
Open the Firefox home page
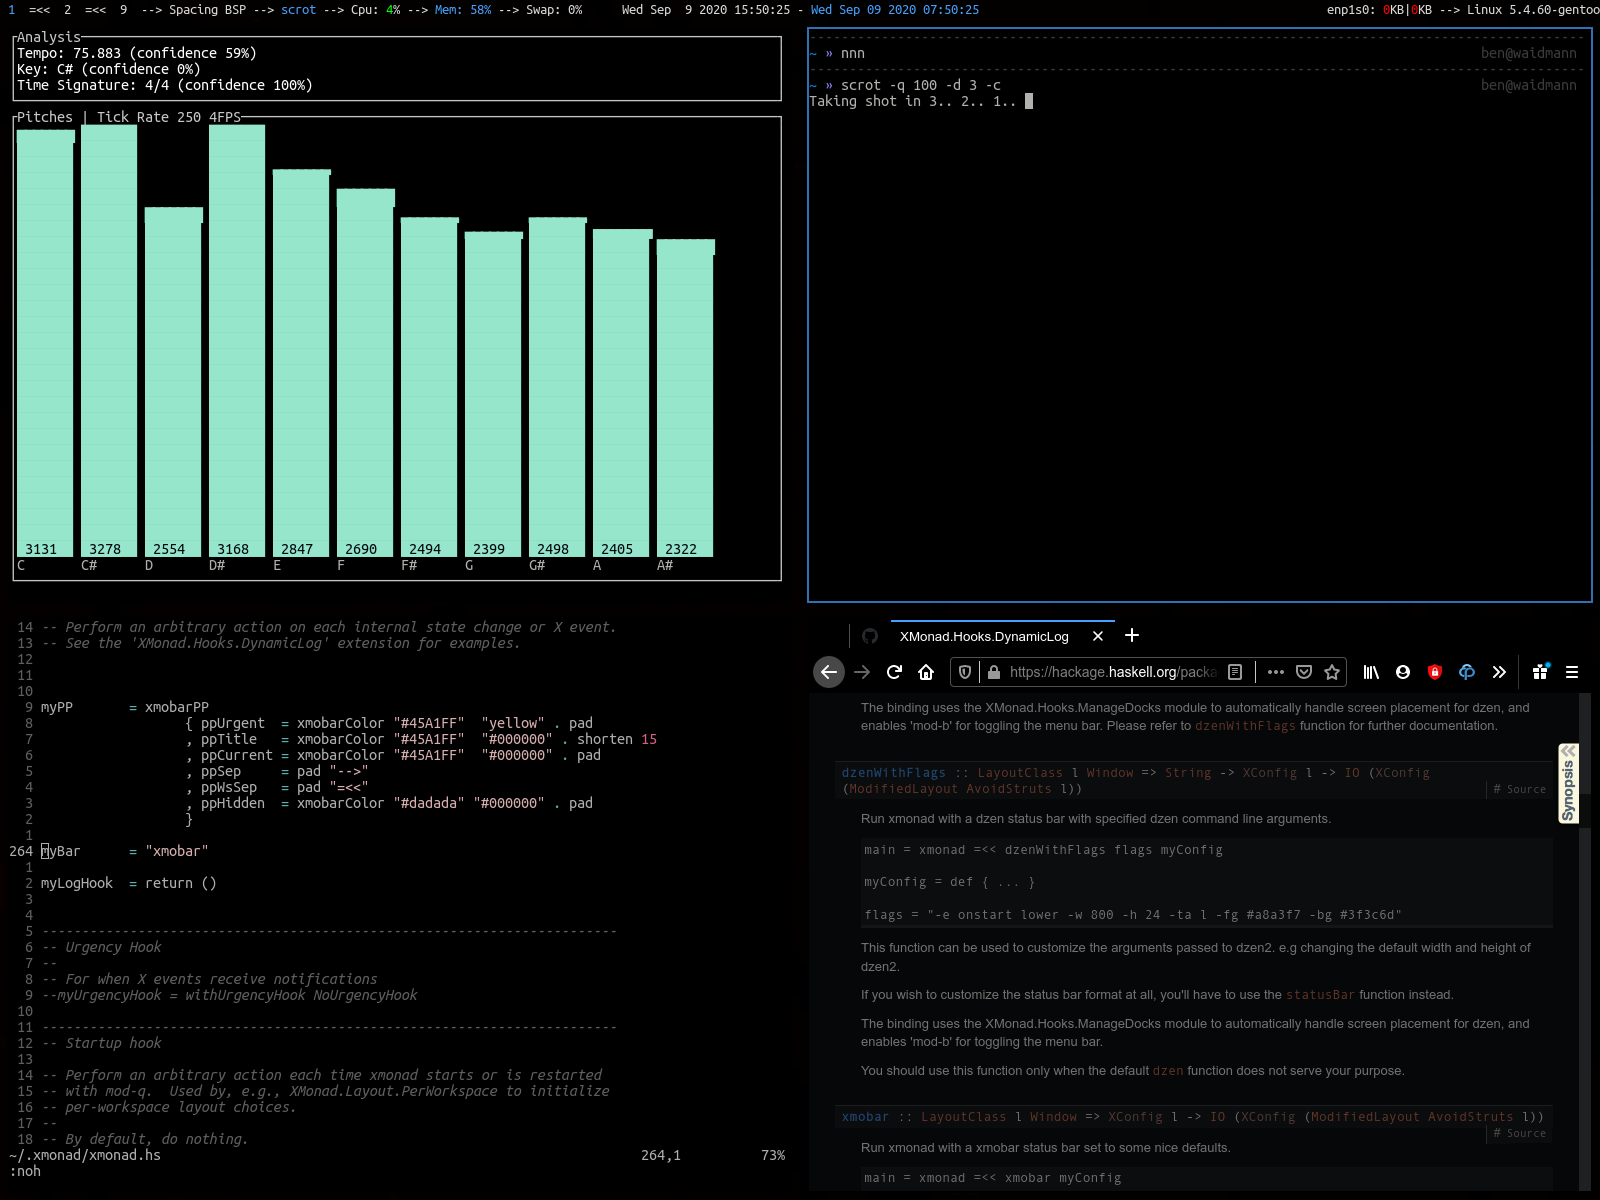tap(926, 672)
